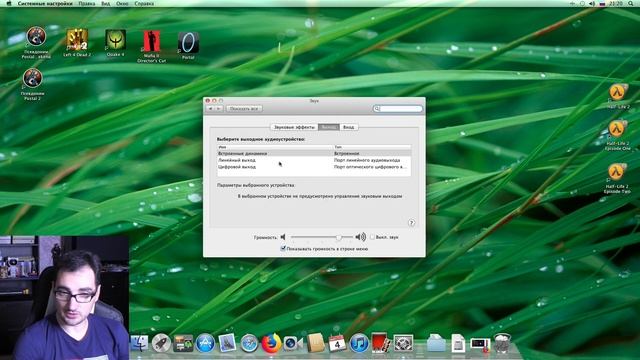
Task: Click the minimized window icon in Dock
Action: (480, 344)
